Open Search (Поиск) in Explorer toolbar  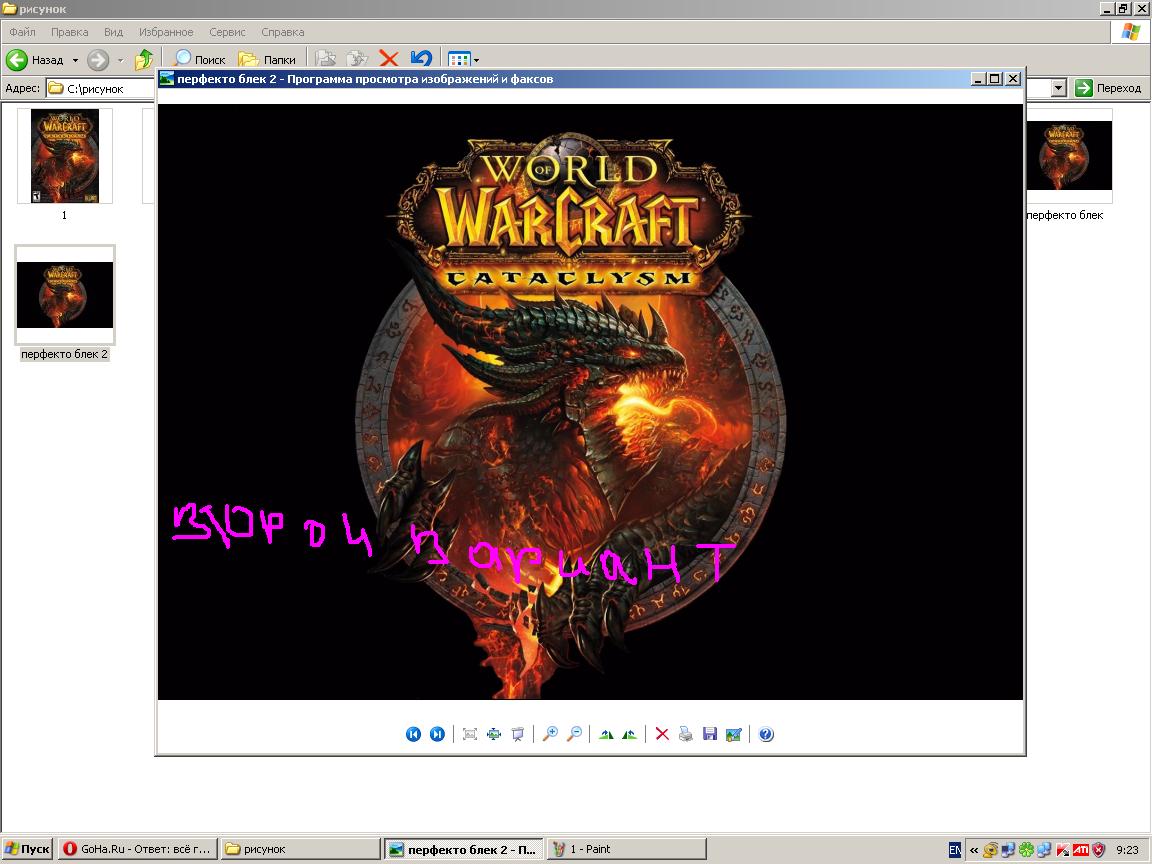tap(200, 60)
